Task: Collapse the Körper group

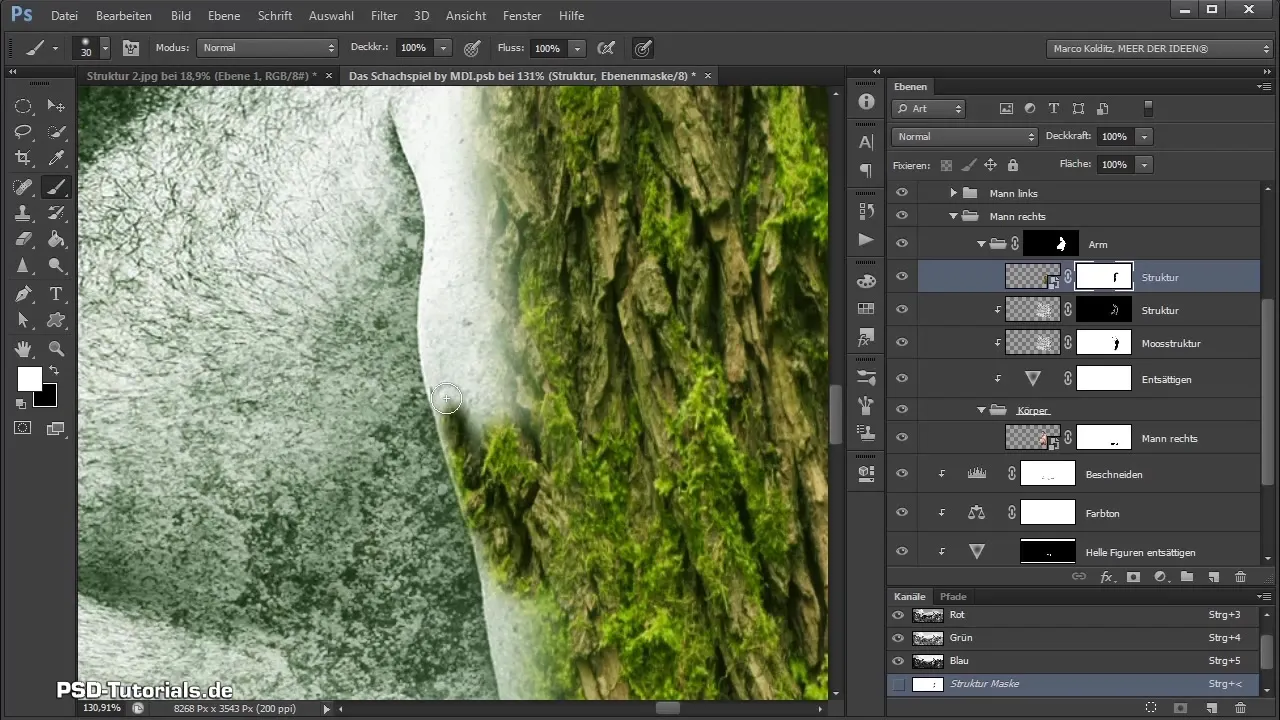Action: click(x=981, y=410)
